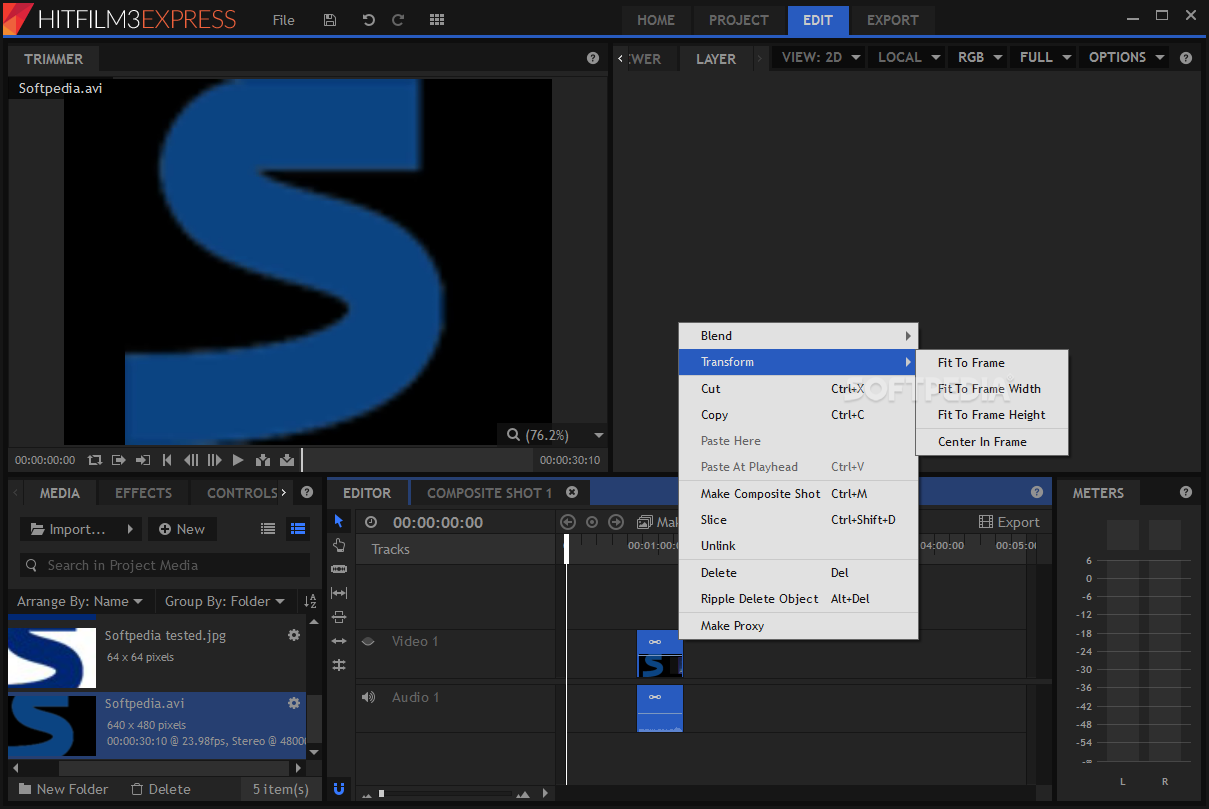Click the Insert clip icon in Trimmer

pos(263,460)
